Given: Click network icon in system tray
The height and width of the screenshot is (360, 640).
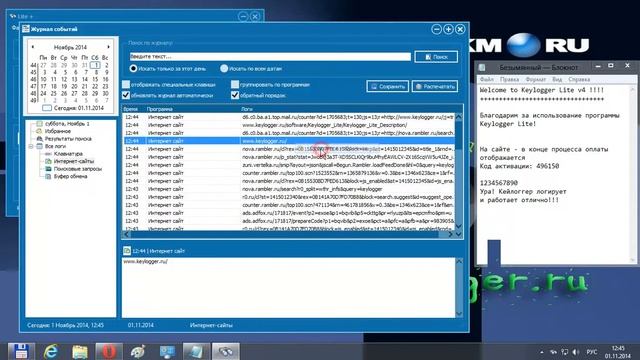Looking at the screenshot, I should (x=565, y=352).
